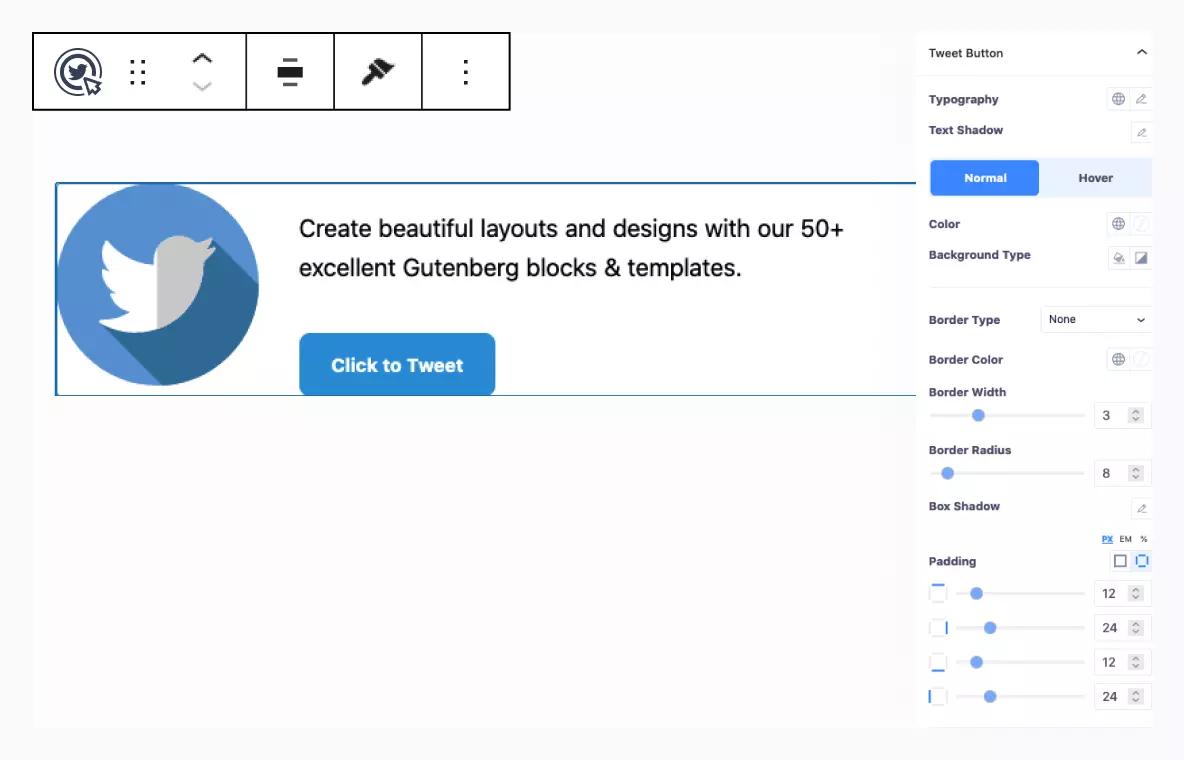Click the block drag handle icon

pos(138,71)
